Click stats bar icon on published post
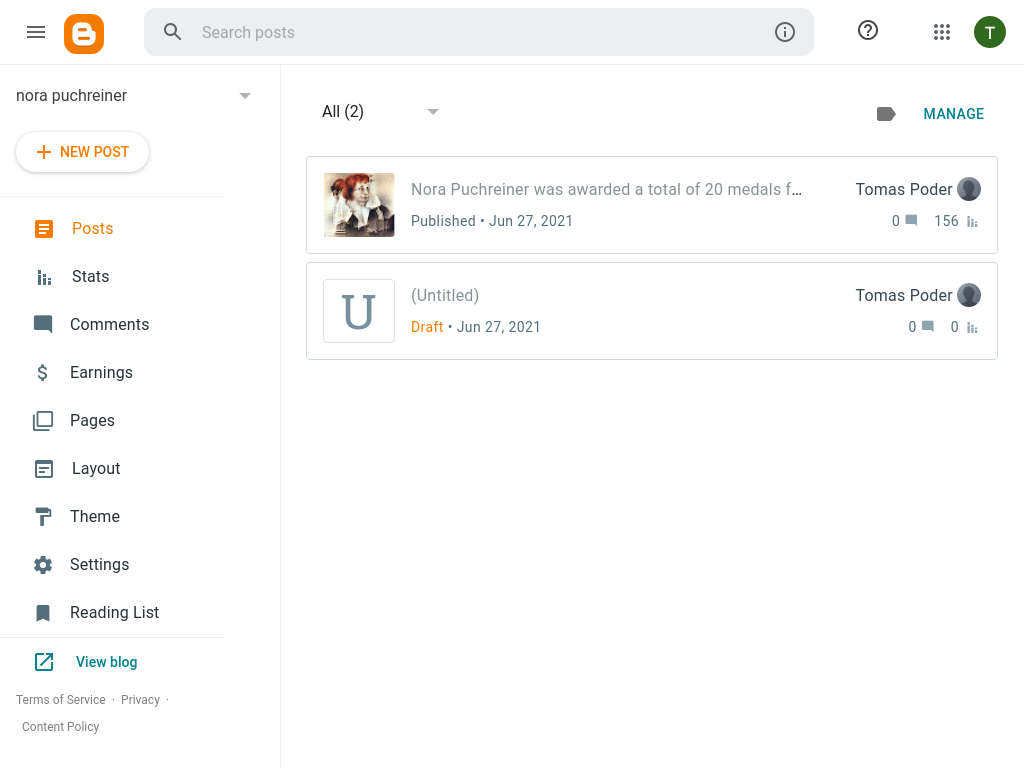Viewport: 1024px width, 768px height. (x=972, y=221)
